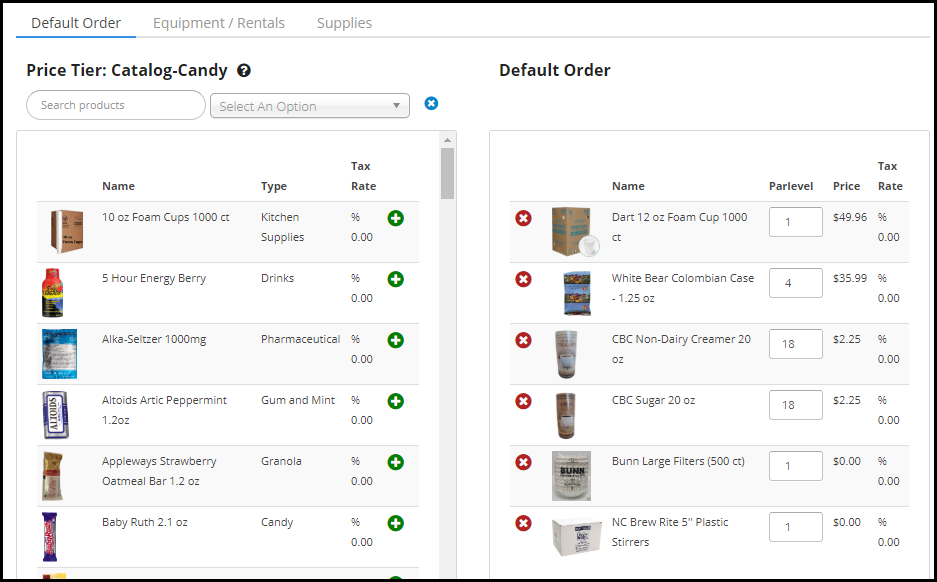Click the Kitchen Supplies type cell

coord(283,227)
